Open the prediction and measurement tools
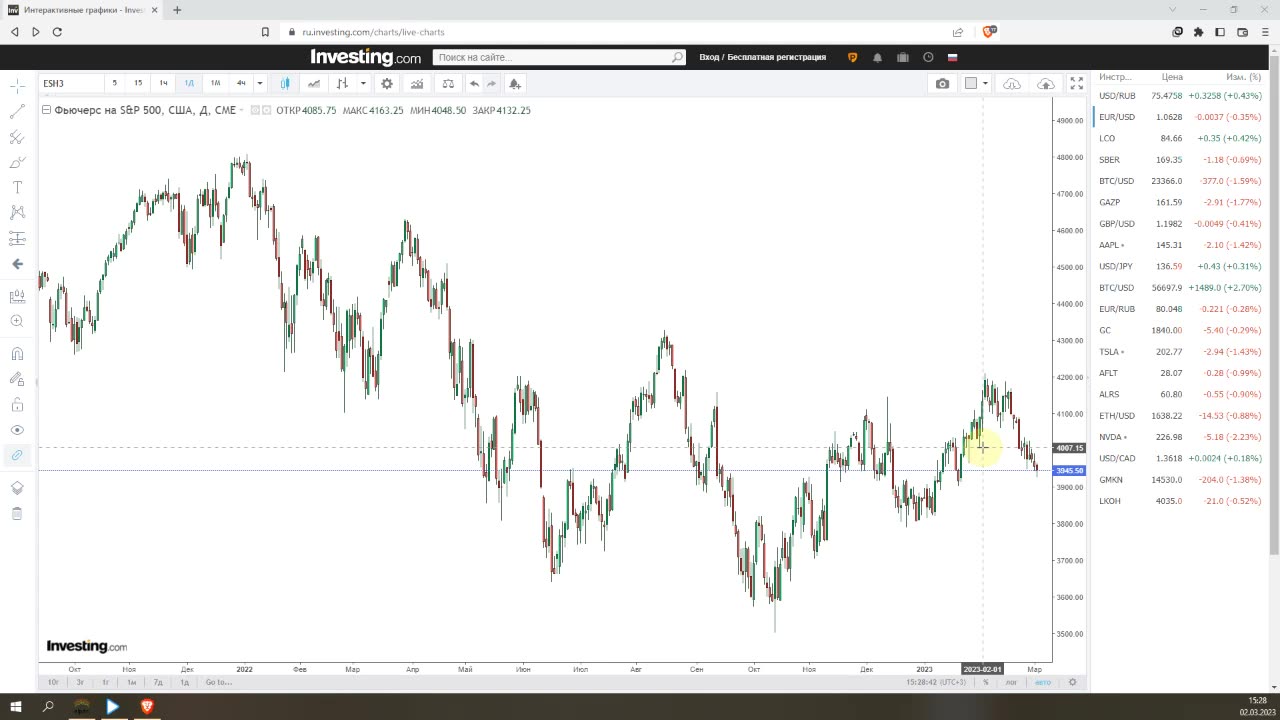Screen dimensions: 1280x720 point(17,238)
